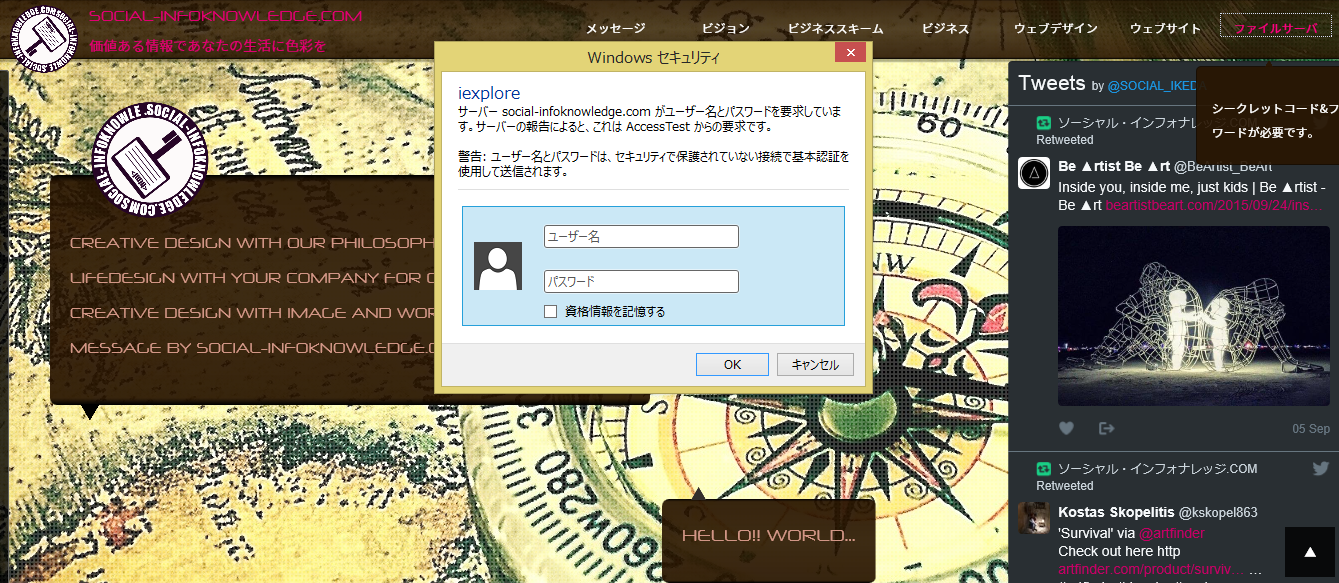Open the メッセージ menu item
The image size is (1339, 583).
tap(615, 29)
